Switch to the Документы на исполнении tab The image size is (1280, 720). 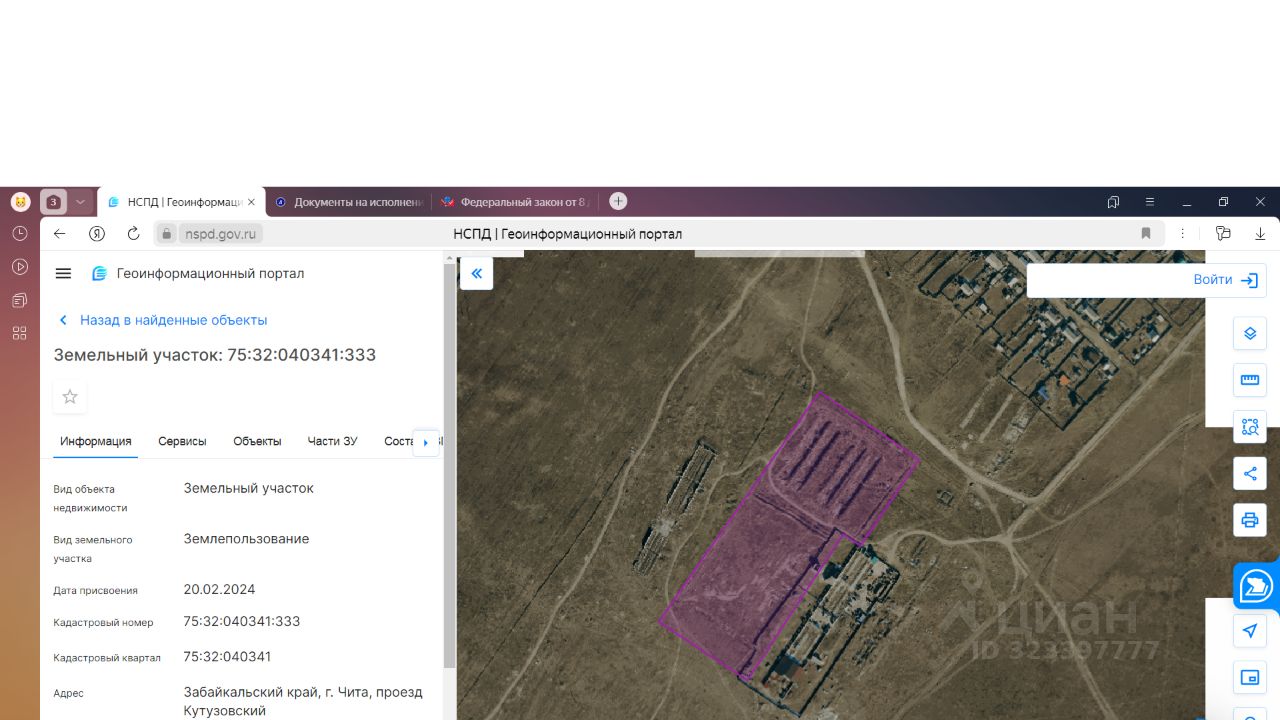pyautogui.click(x=350, y=202)
